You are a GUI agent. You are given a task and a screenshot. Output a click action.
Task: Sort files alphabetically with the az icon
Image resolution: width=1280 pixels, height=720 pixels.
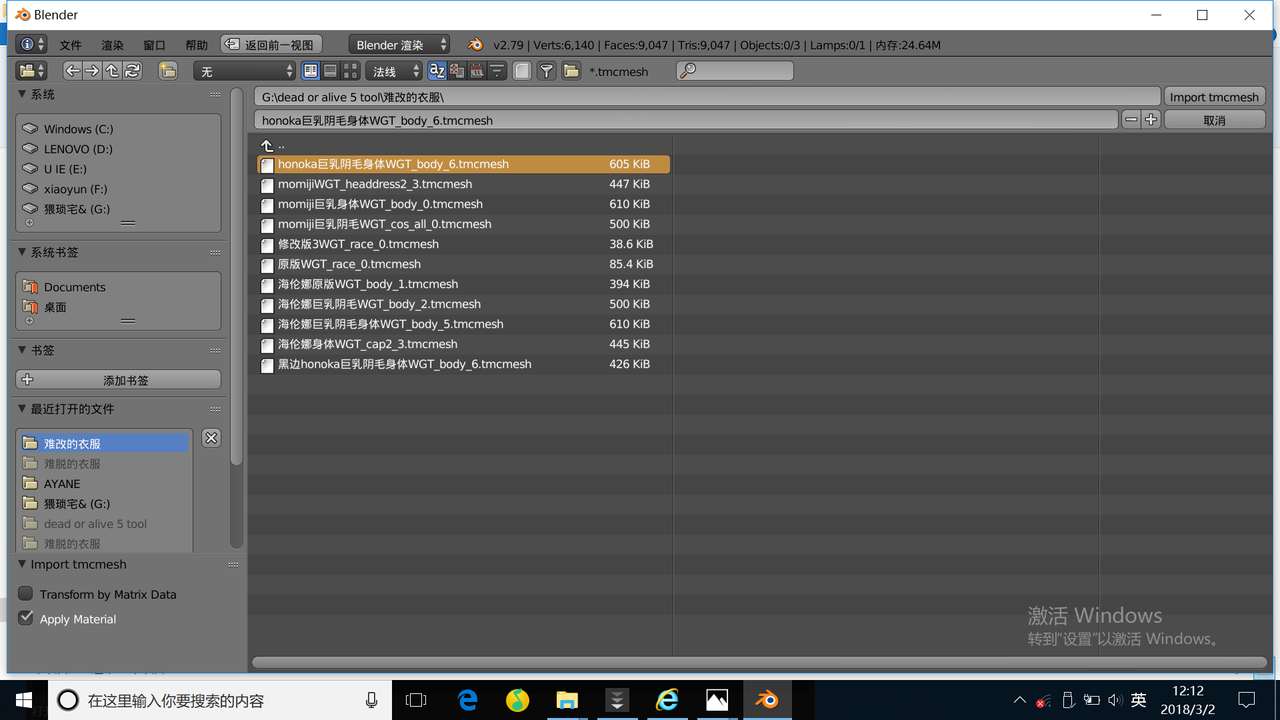point(437,71)
